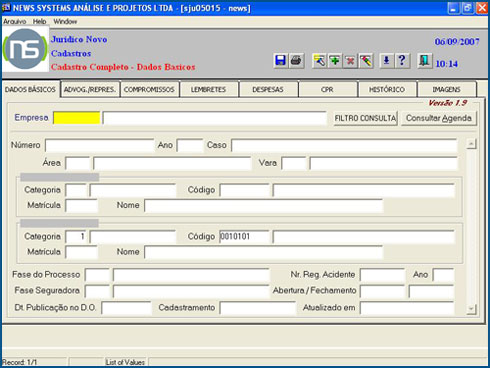Open the Arquivo menu

coord(15,21)
